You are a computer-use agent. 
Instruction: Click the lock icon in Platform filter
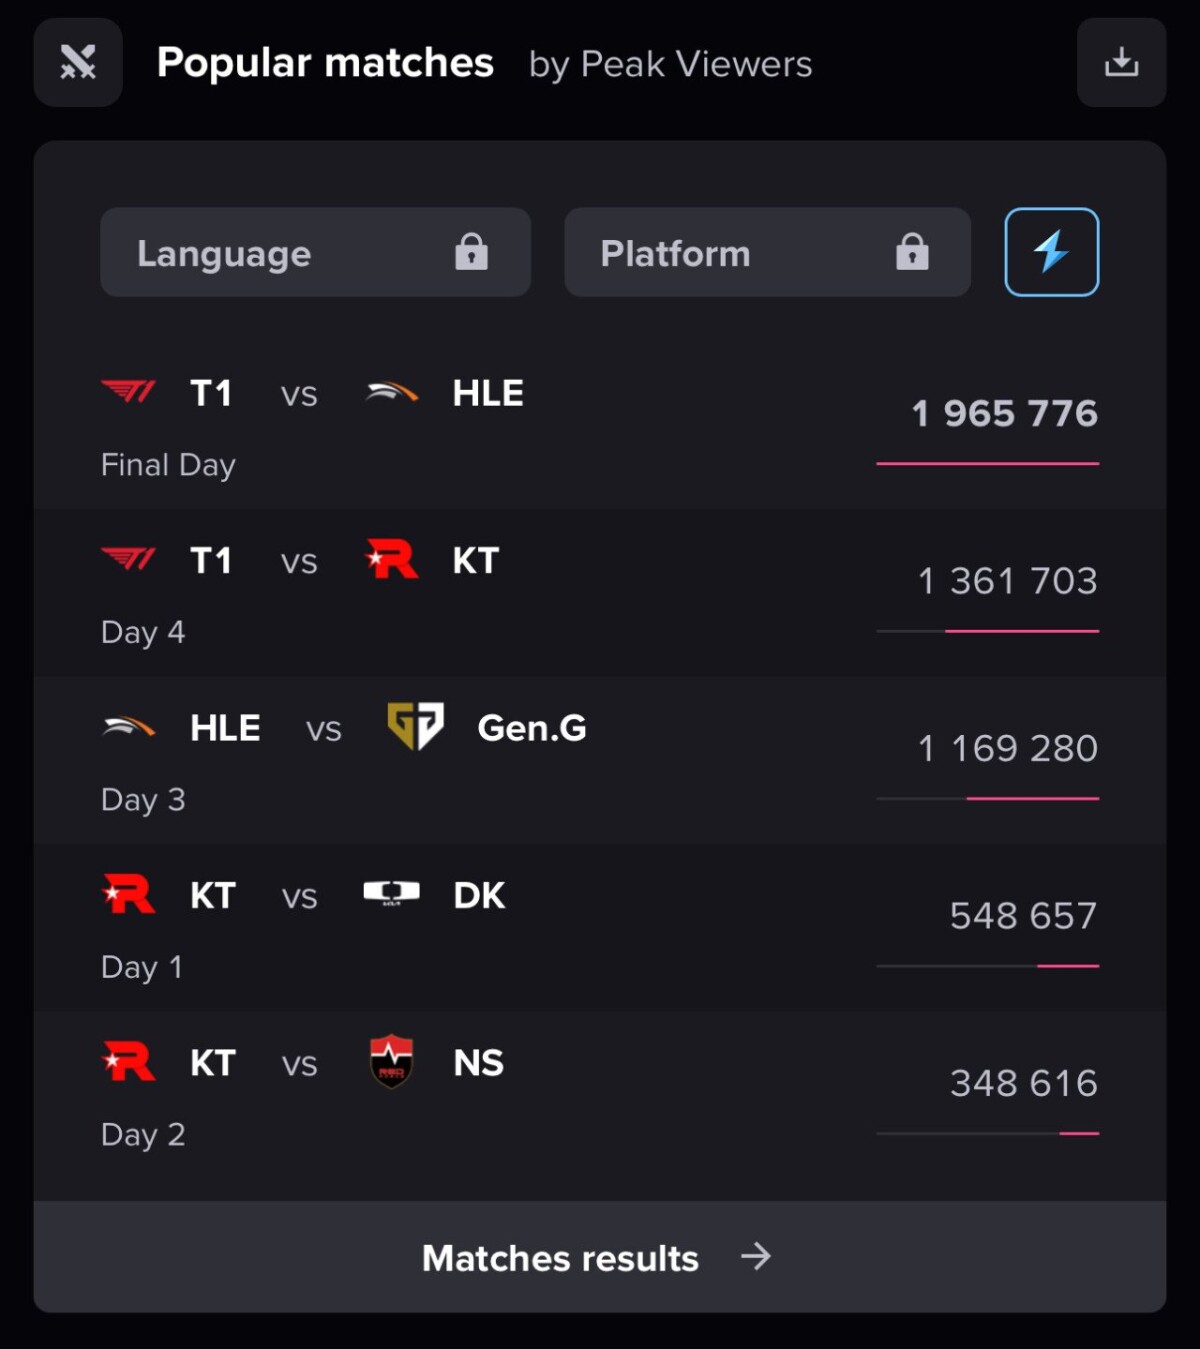pyautogui.click(x=912, y=252)
